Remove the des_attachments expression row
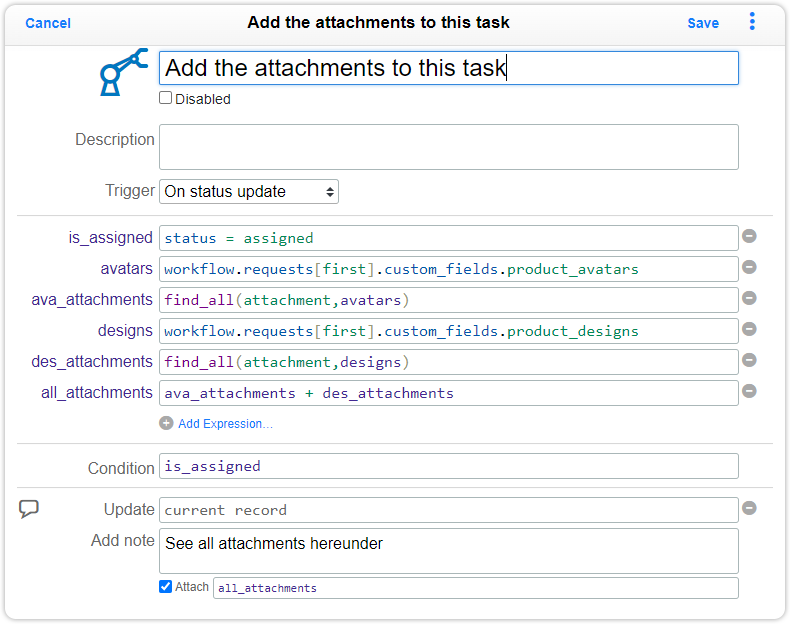The width and height of the screenshot is (790, 624). (x=749, y=360)
